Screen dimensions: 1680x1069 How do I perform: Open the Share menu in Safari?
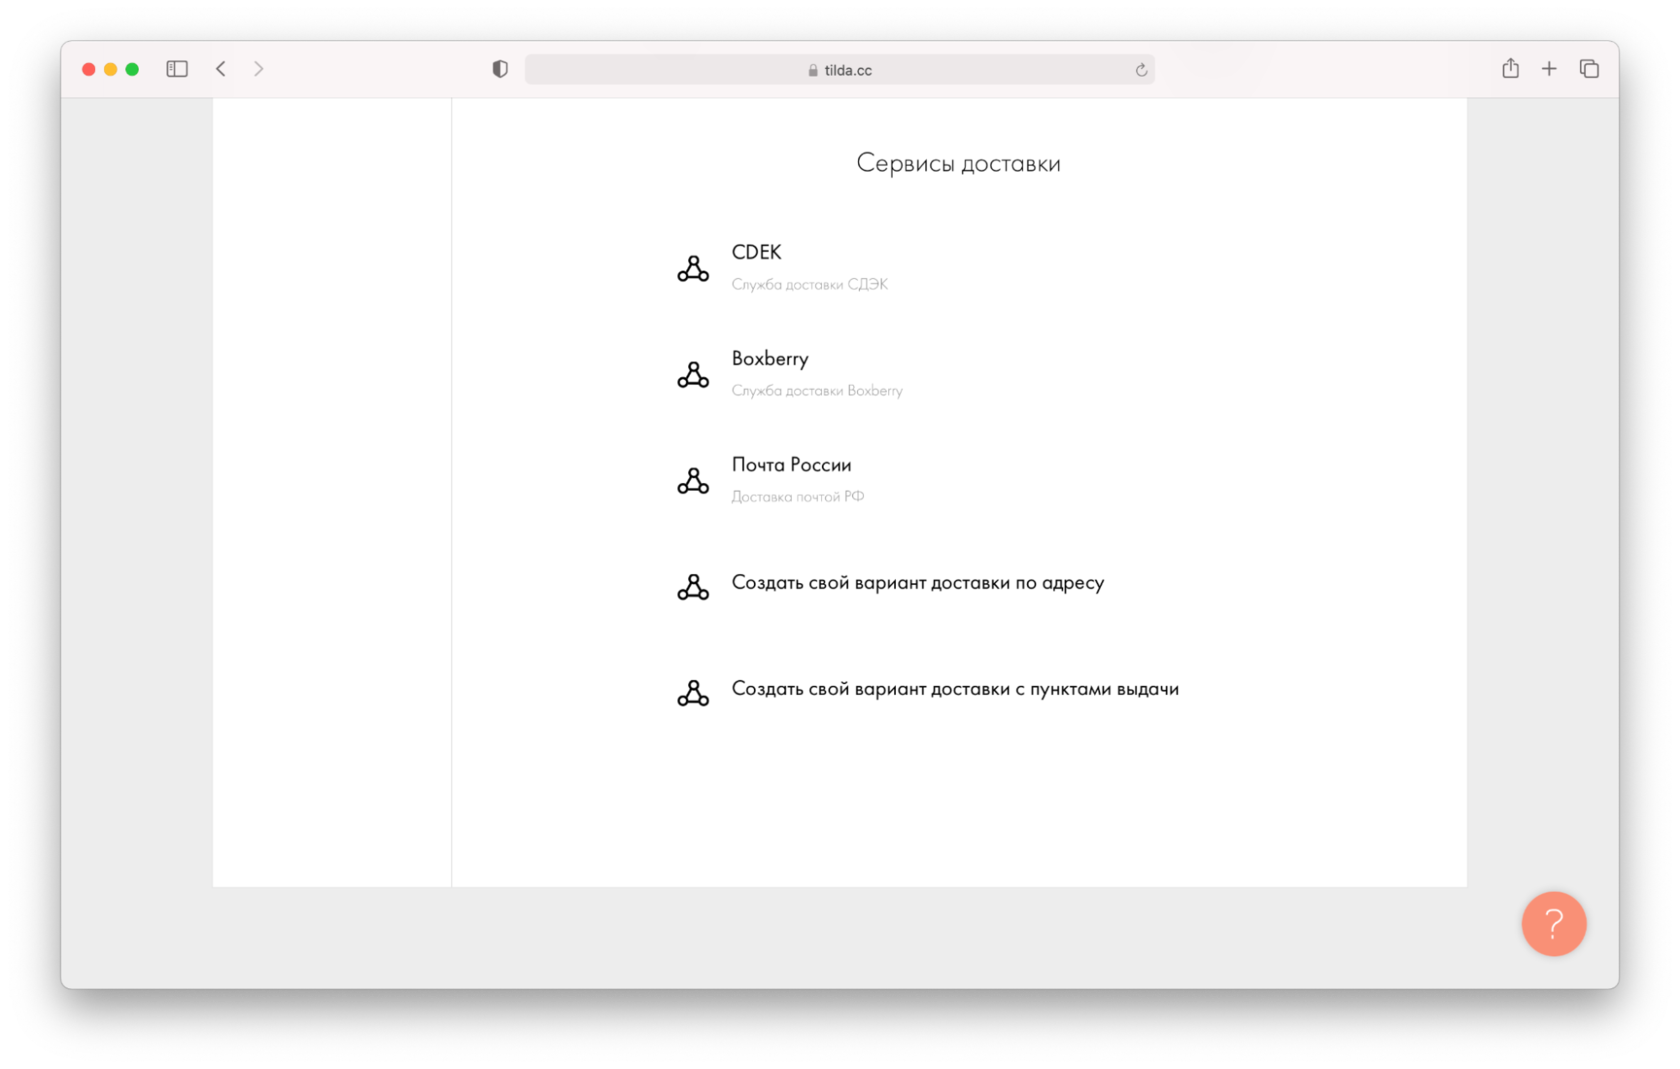point(1510,68)
